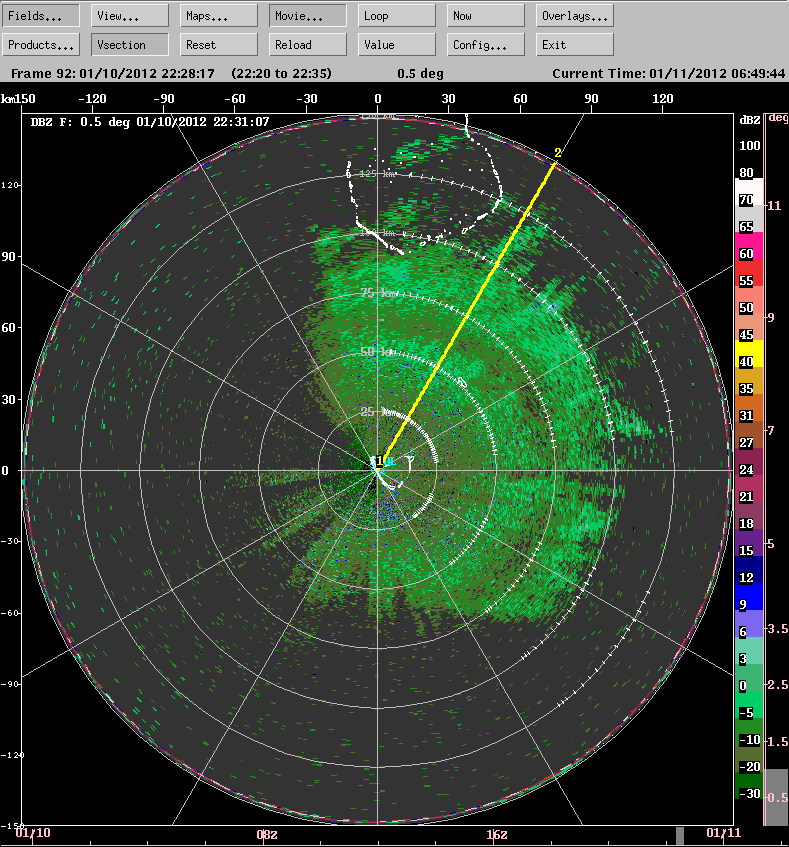The image size is (789, 847).
Task: Click the 9 dBZ blue color swatch
Action: coord(750,597)
